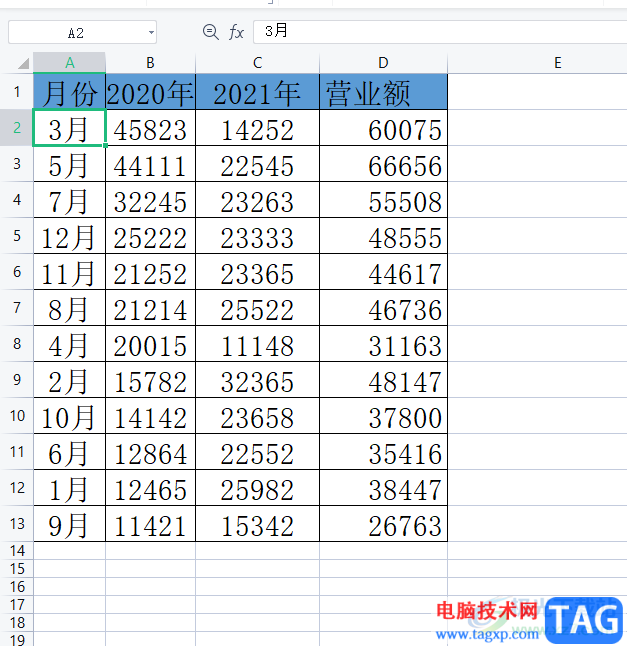Viewport: 627px width, 646px height.
Task: Select cell containing 55508
Action: tap(383, 200)
